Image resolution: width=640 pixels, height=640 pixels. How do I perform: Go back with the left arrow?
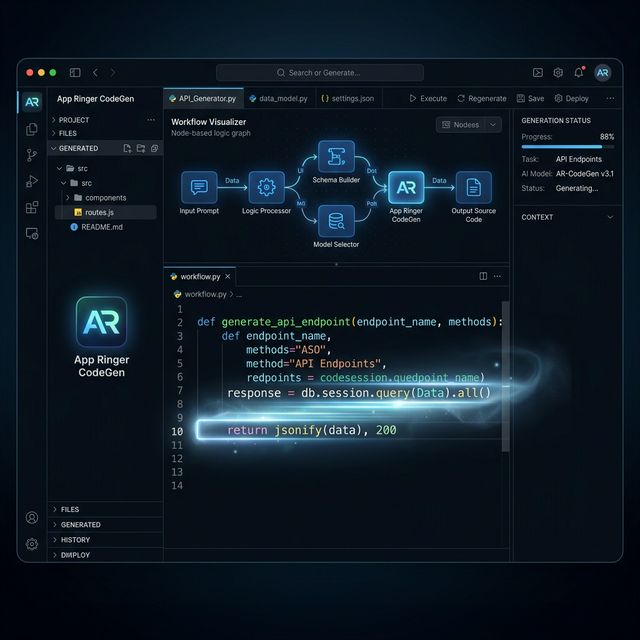click(x=96, y=73)
